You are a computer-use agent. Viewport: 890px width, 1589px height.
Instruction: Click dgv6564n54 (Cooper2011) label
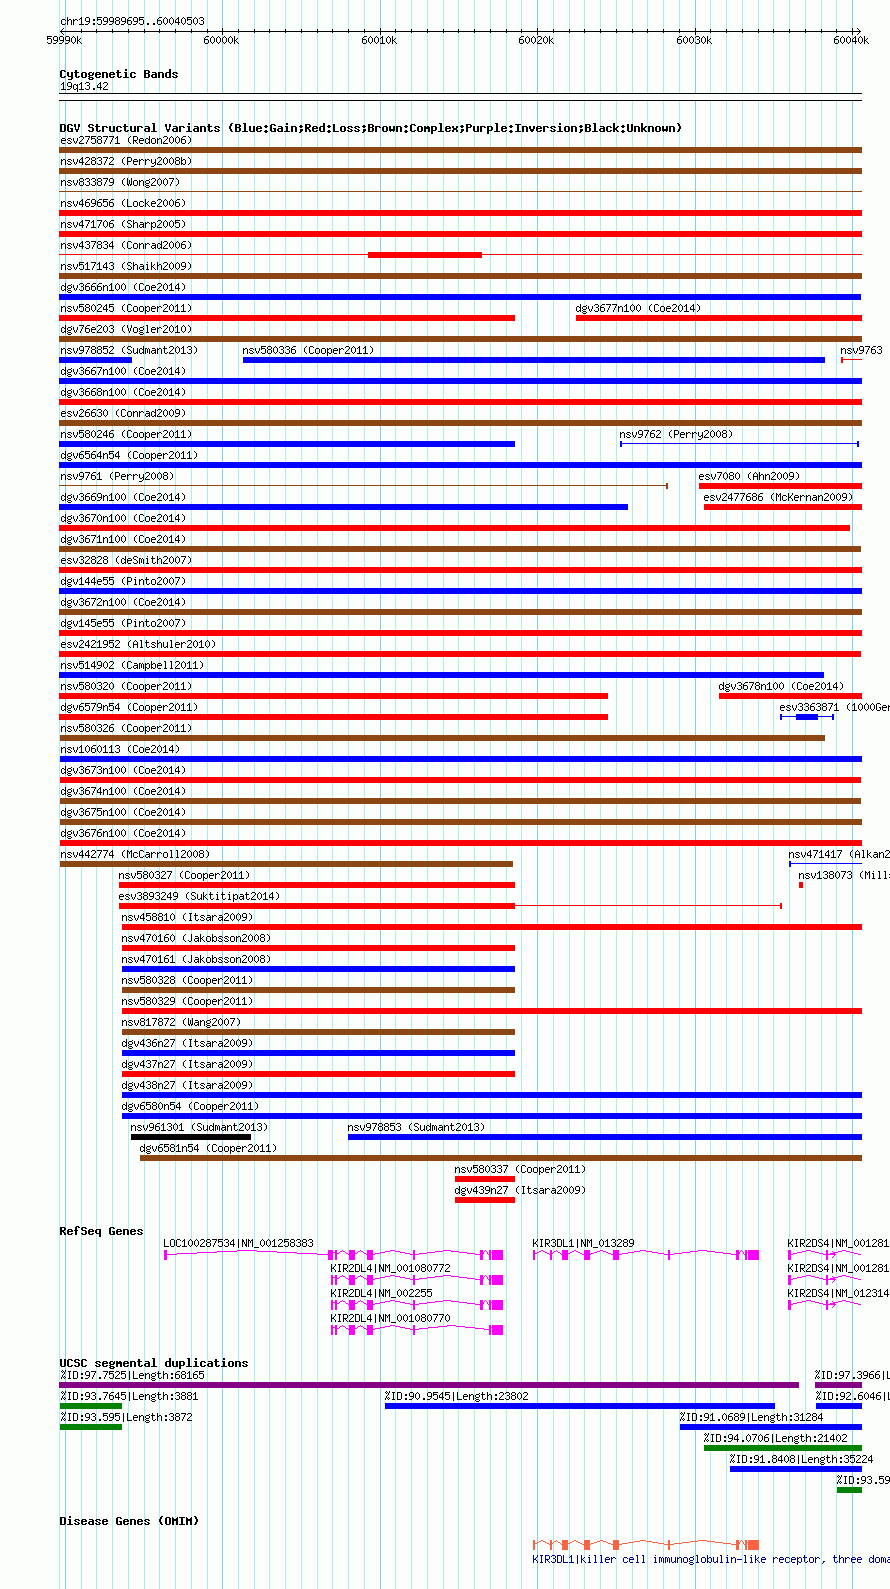point(129,455)
